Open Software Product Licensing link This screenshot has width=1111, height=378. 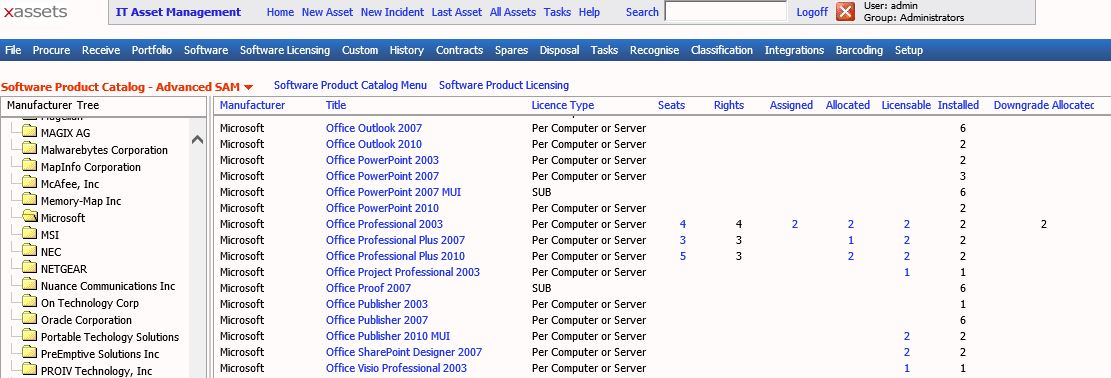coord(504,85)
